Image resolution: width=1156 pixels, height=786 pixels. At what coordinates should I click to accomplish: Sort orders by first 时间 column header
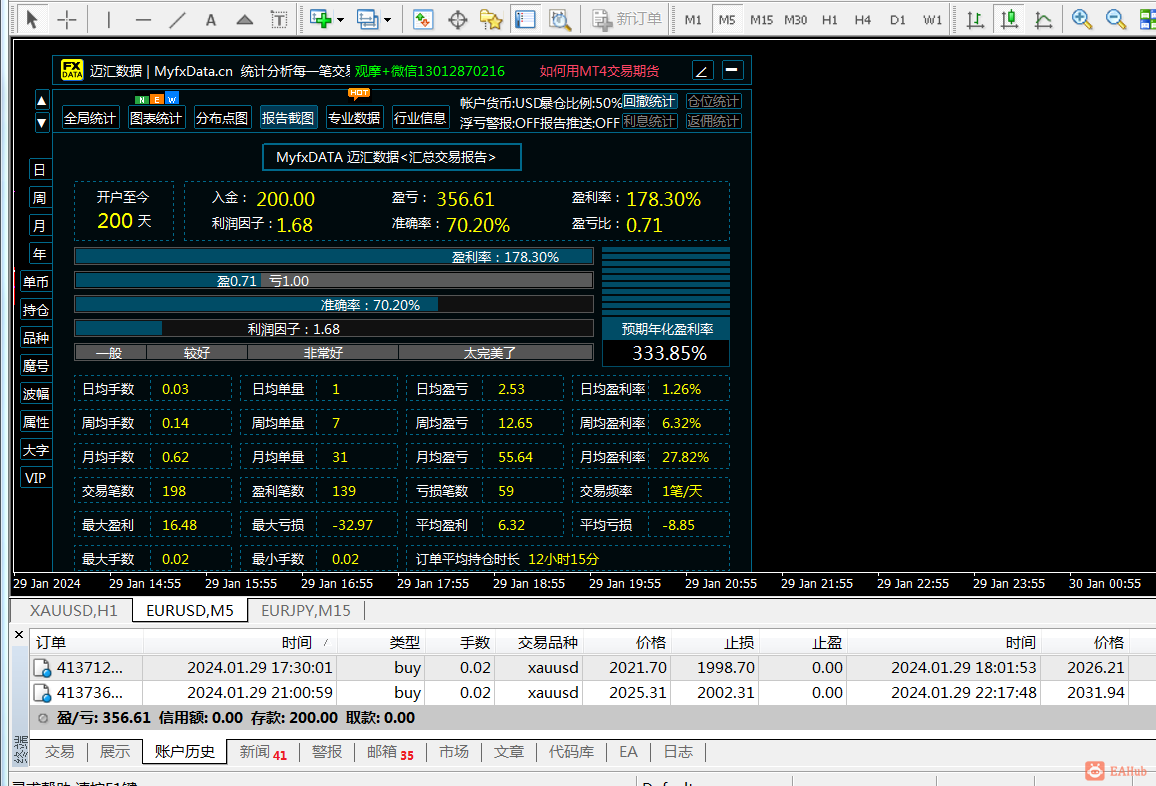click(240, 643)
